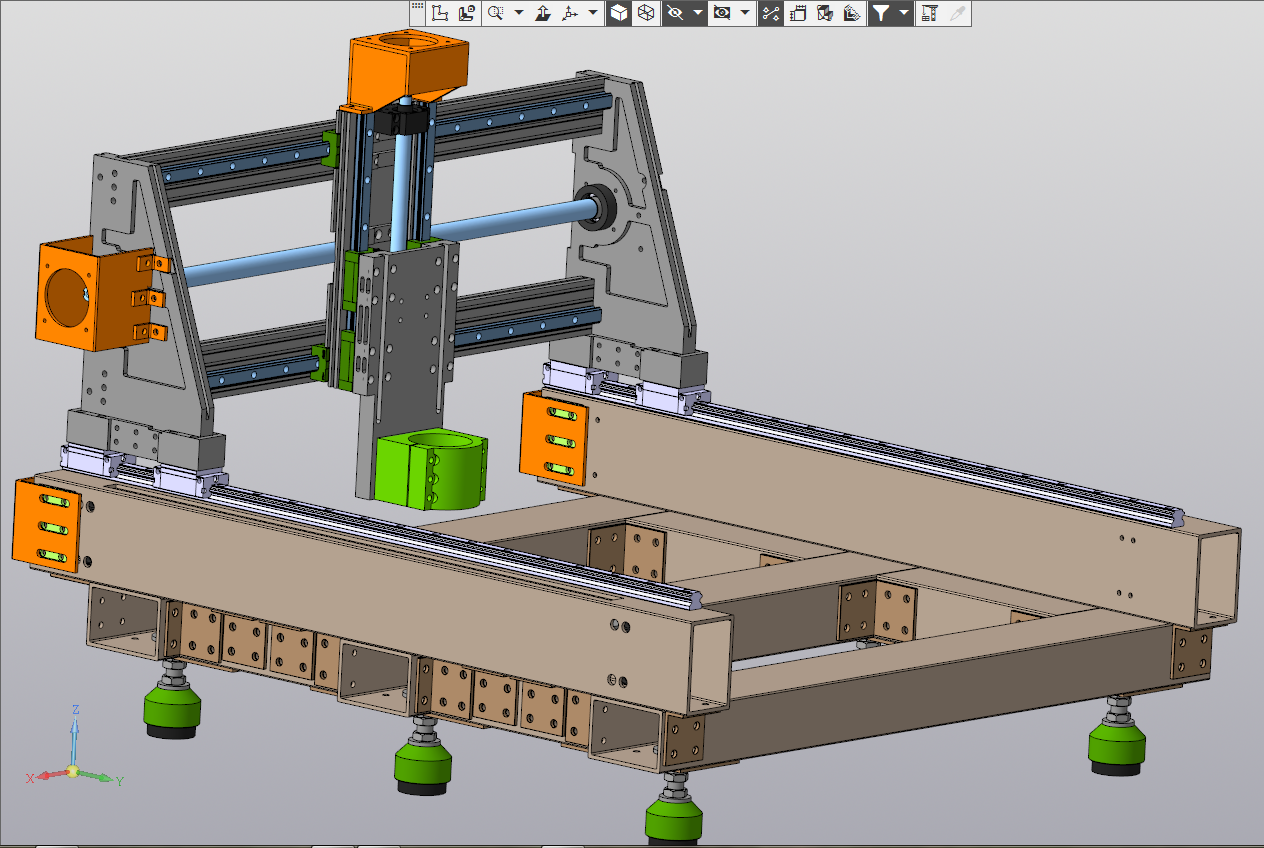Click the section view cut icon
The width and height of the screenshot is (1264, 848).
825,14
